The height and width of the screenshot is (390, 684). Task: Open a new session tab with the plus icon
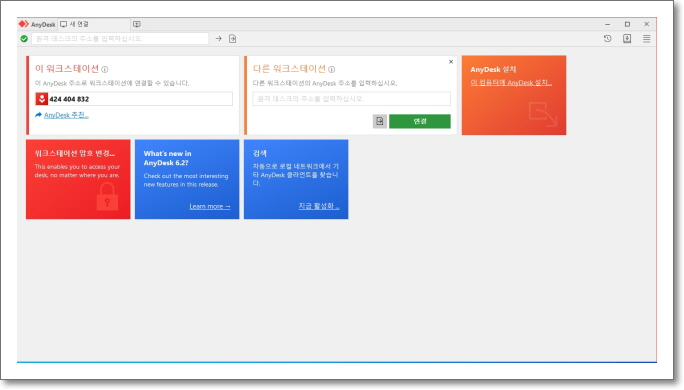(137, 24)
